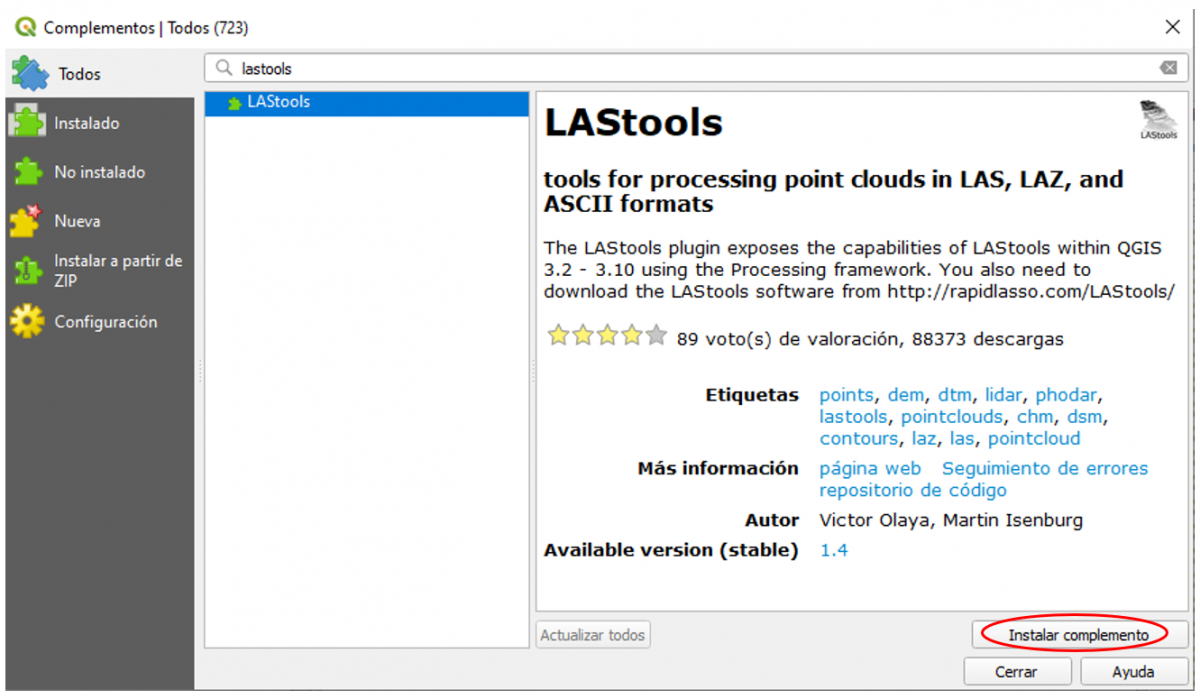Click the version 1.4 link
The width and height of the screenshot is (1200, 699).
pyautogui.click(x=833, y=550)
